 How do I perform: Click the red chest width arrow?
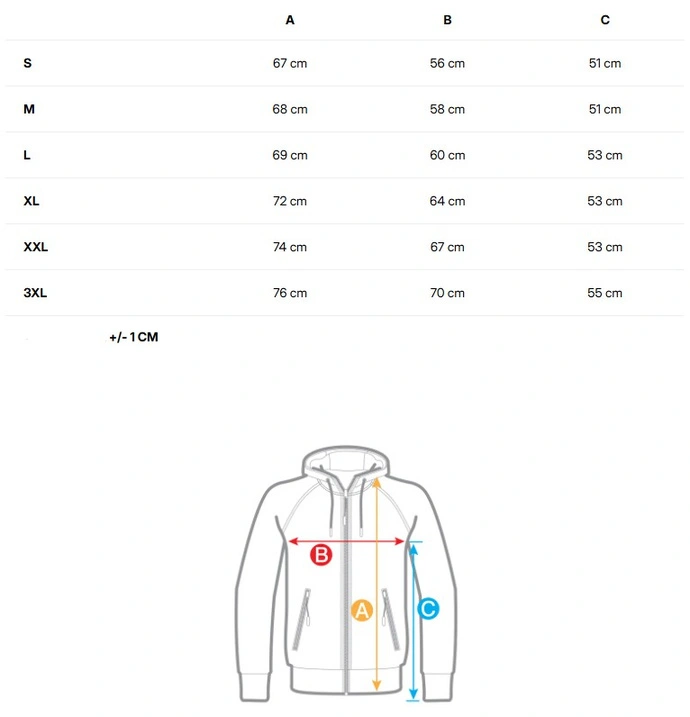(x=346, y=541)
